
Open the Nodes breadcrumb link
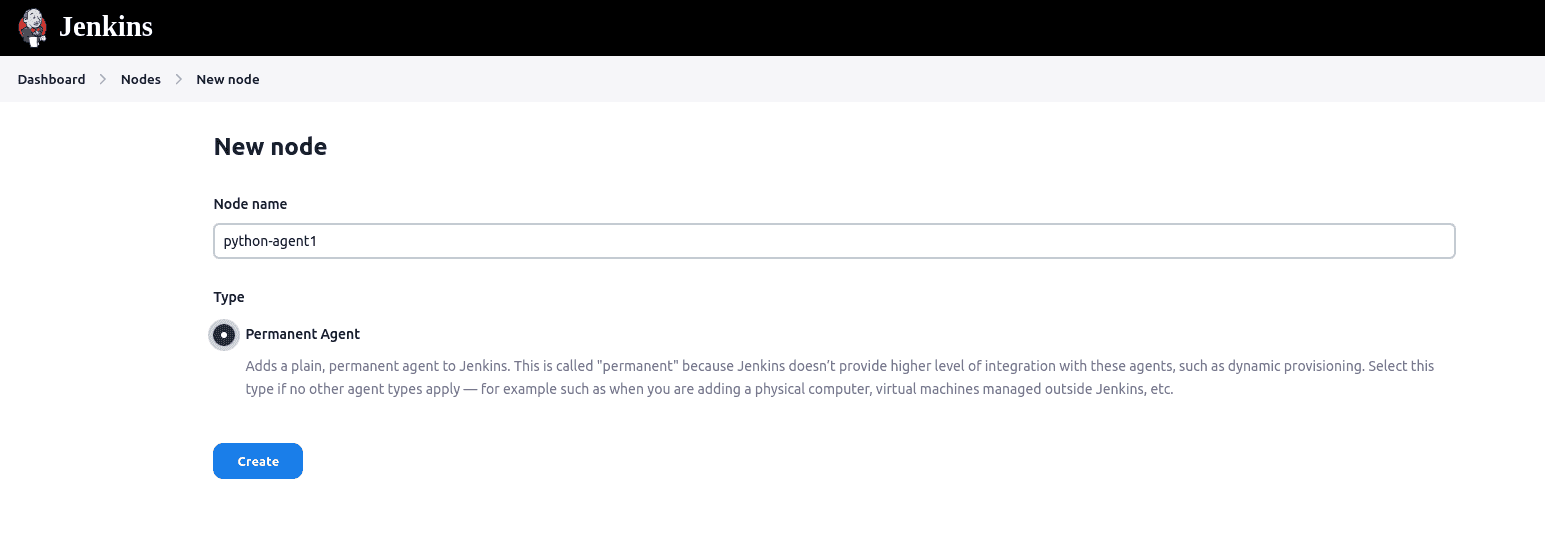(x=141, y=79)
